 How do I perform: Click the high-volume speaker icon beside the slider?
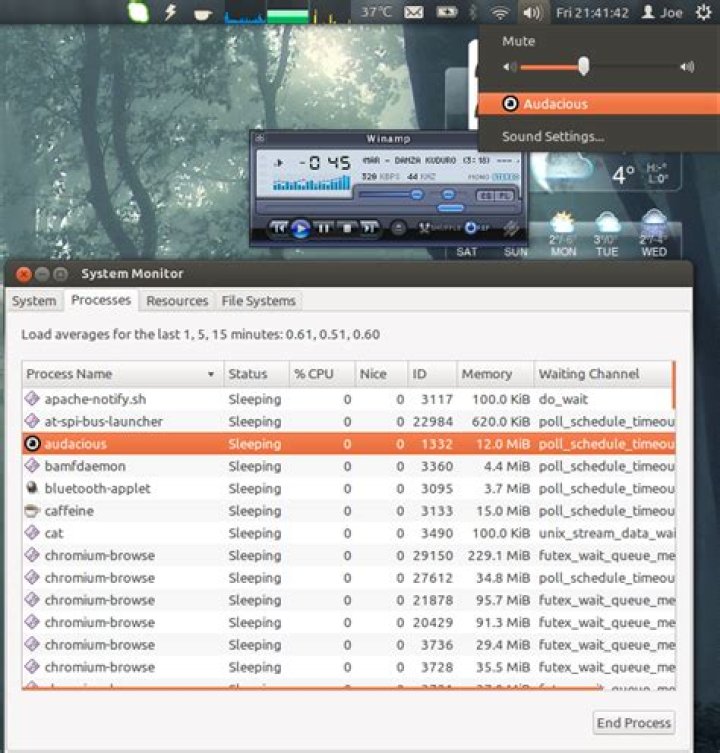click(x=687, y=67)
